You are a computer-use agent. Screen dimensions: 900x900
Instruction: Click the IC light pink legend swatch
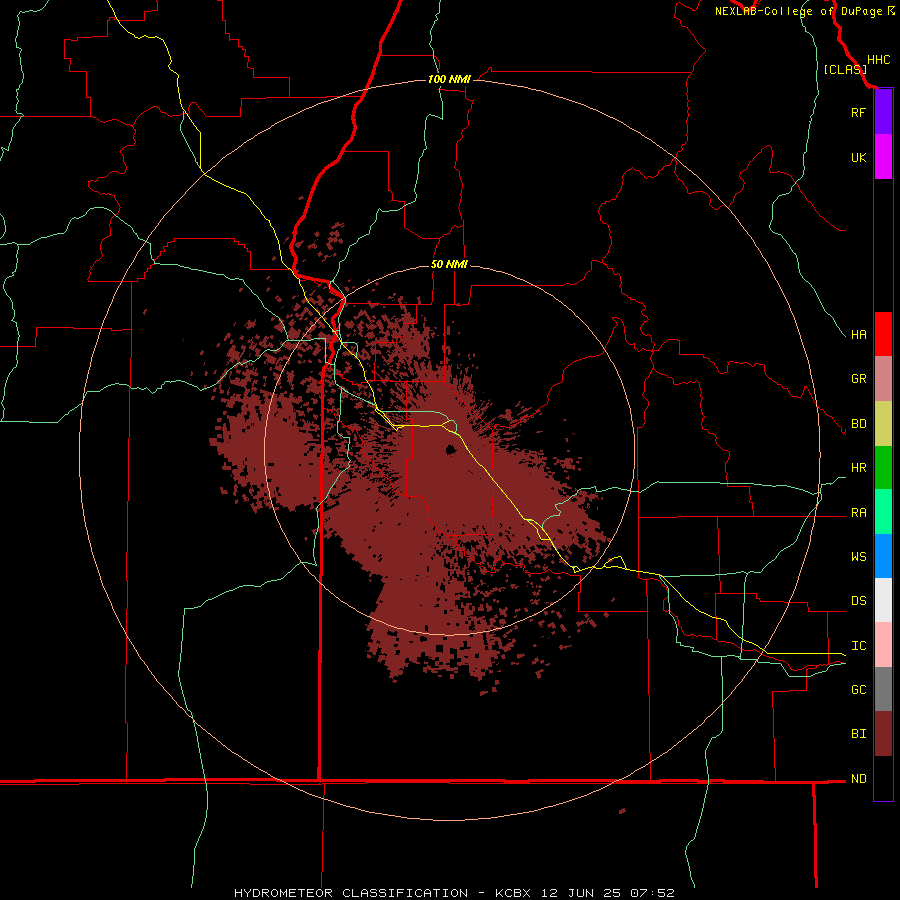tap(883, 645)
